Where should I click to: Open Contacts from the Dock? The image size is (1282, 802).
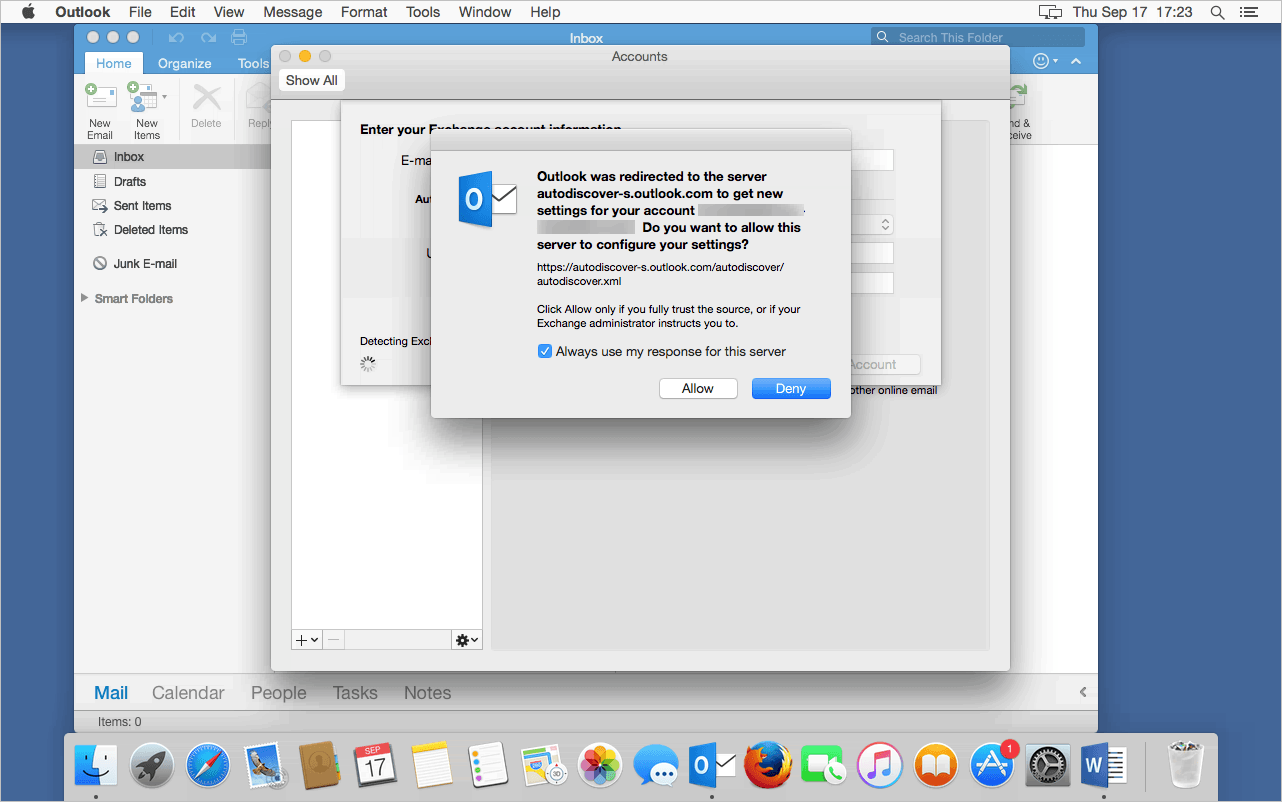coord(321,766)
